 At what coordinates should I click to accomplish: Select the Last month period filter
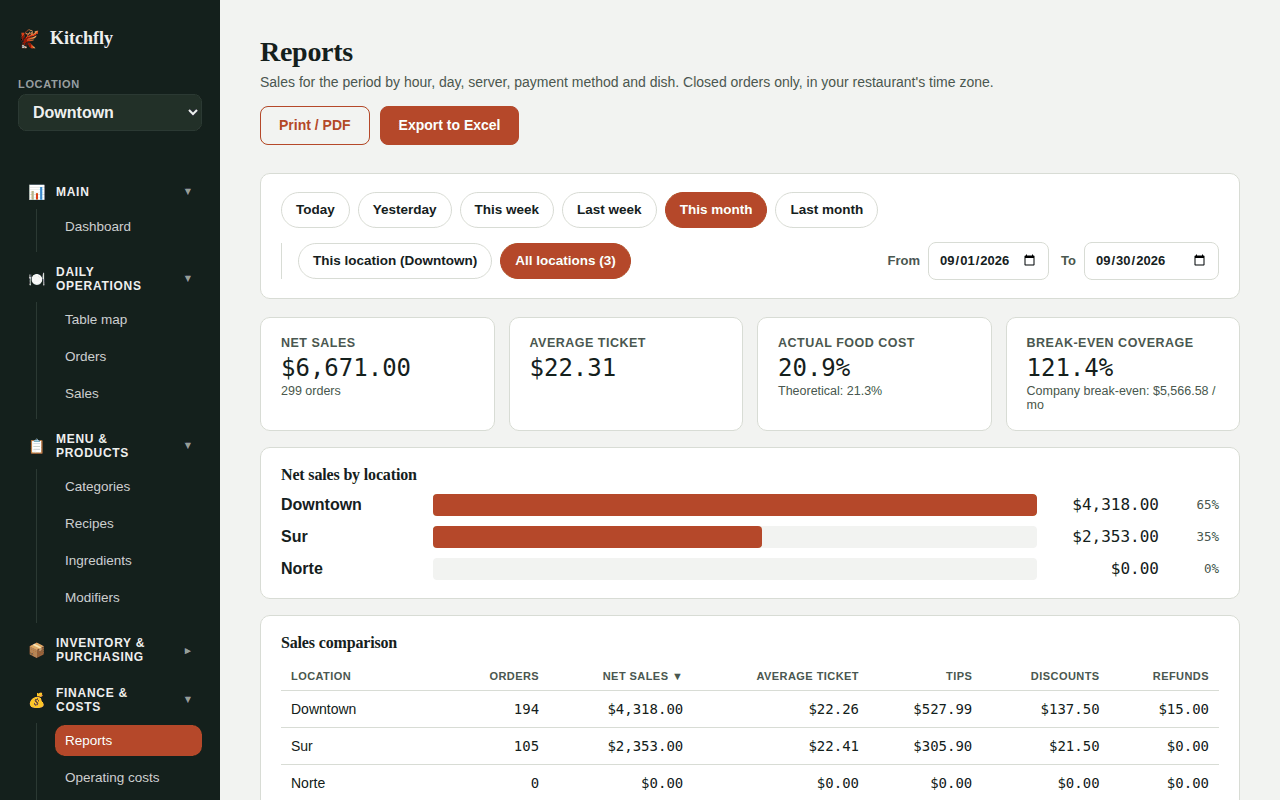pyautogui.click(x=826, y=210)
